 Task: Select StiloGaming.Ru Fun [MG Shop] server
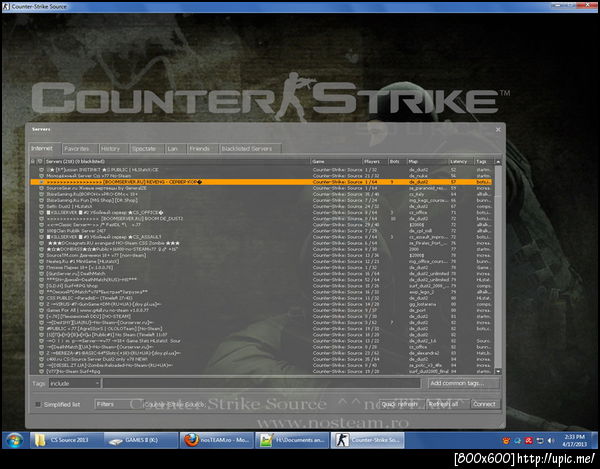click(262, 200)
